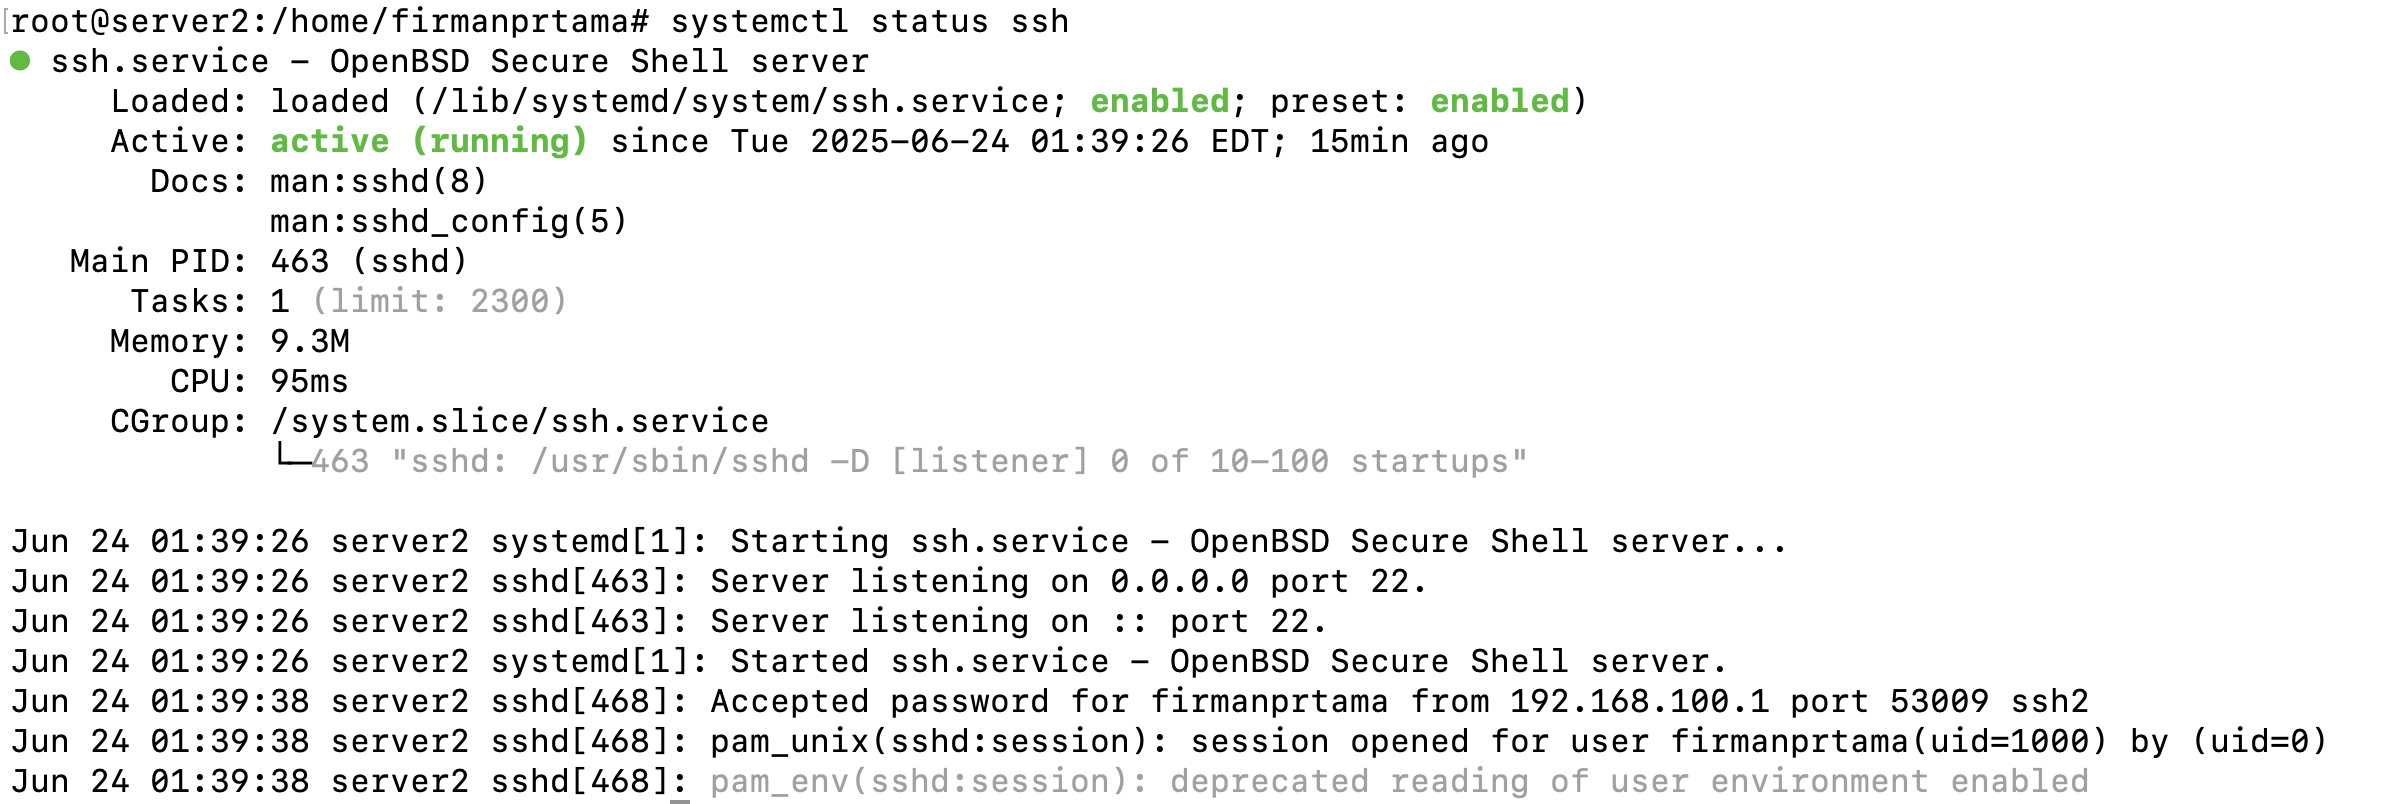
Task: Click the man:sshd(8) docs reference
Action: 379,181
